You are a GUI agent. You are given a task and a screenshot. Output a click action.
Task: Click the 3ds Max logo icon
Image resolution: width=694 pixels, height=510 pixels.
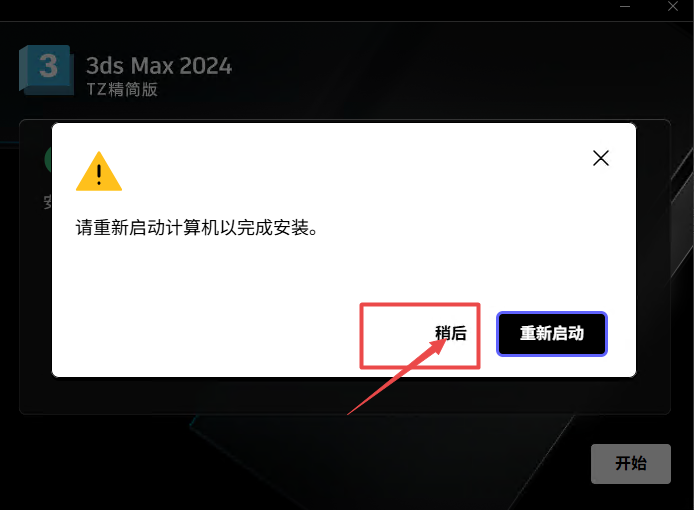point(46,70)
